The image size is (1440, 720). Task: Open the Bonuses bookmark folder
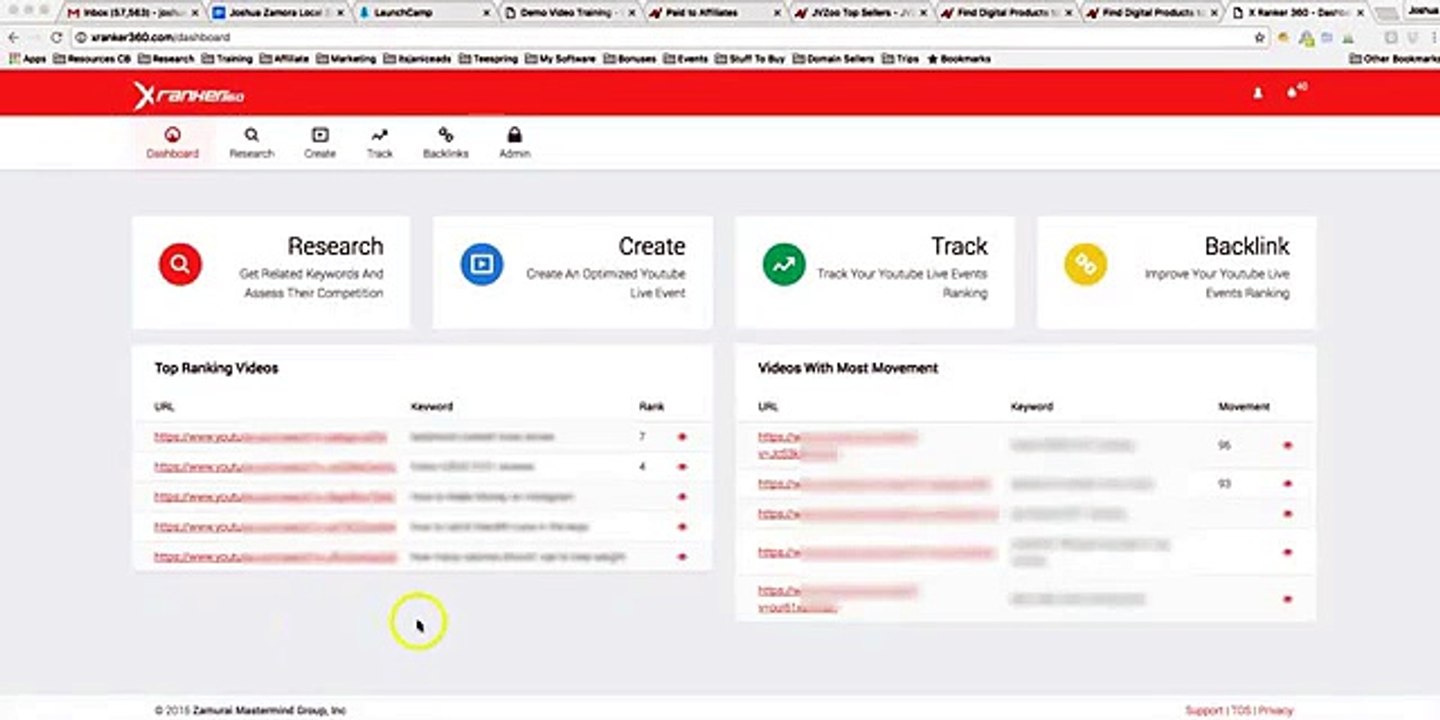pos(632,59)
